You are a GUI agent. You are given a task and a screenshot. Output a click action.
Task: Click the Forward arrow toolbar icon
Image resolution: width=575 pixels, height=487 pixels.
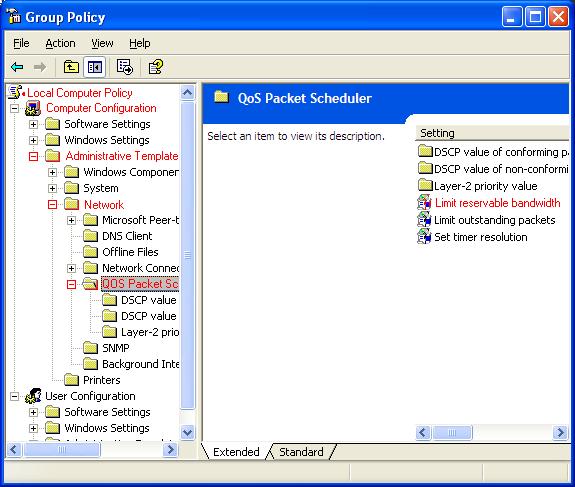[40, 67]
